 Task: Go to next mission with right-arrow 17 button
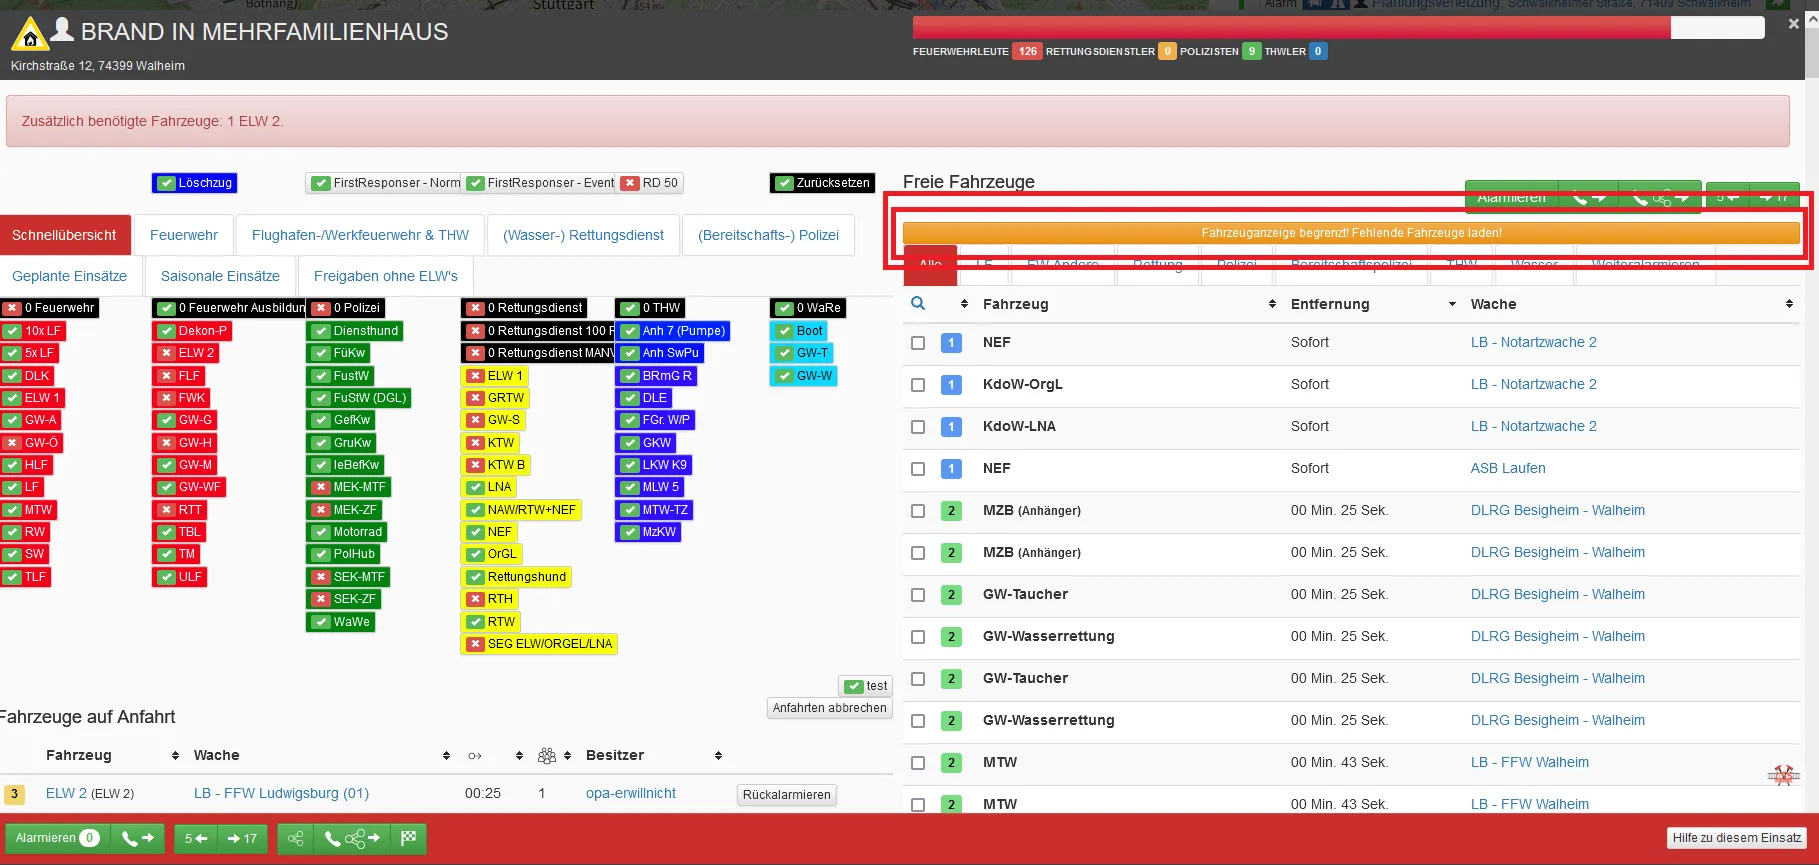pyautogui.click(x=242, y=838)
